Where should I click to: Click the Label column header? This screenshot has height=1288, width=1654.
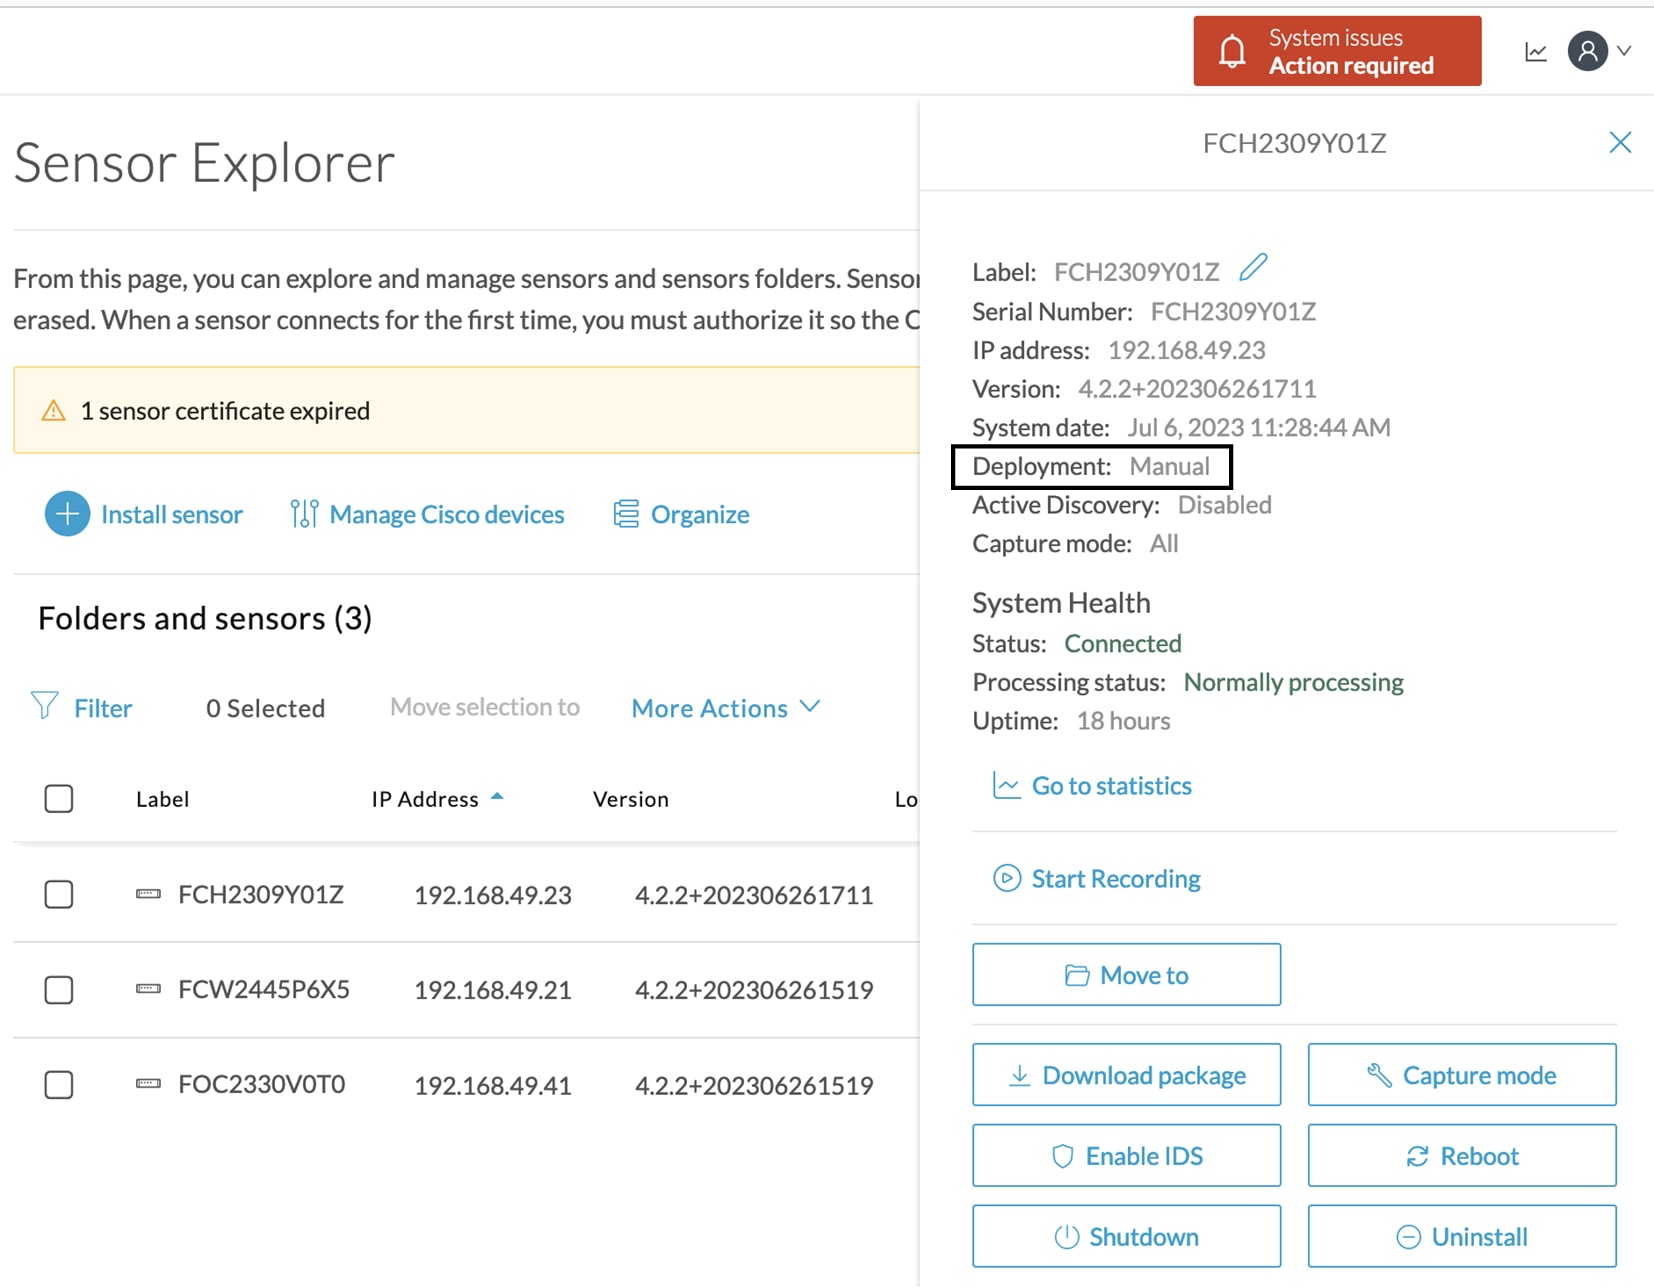coord(162,799)
